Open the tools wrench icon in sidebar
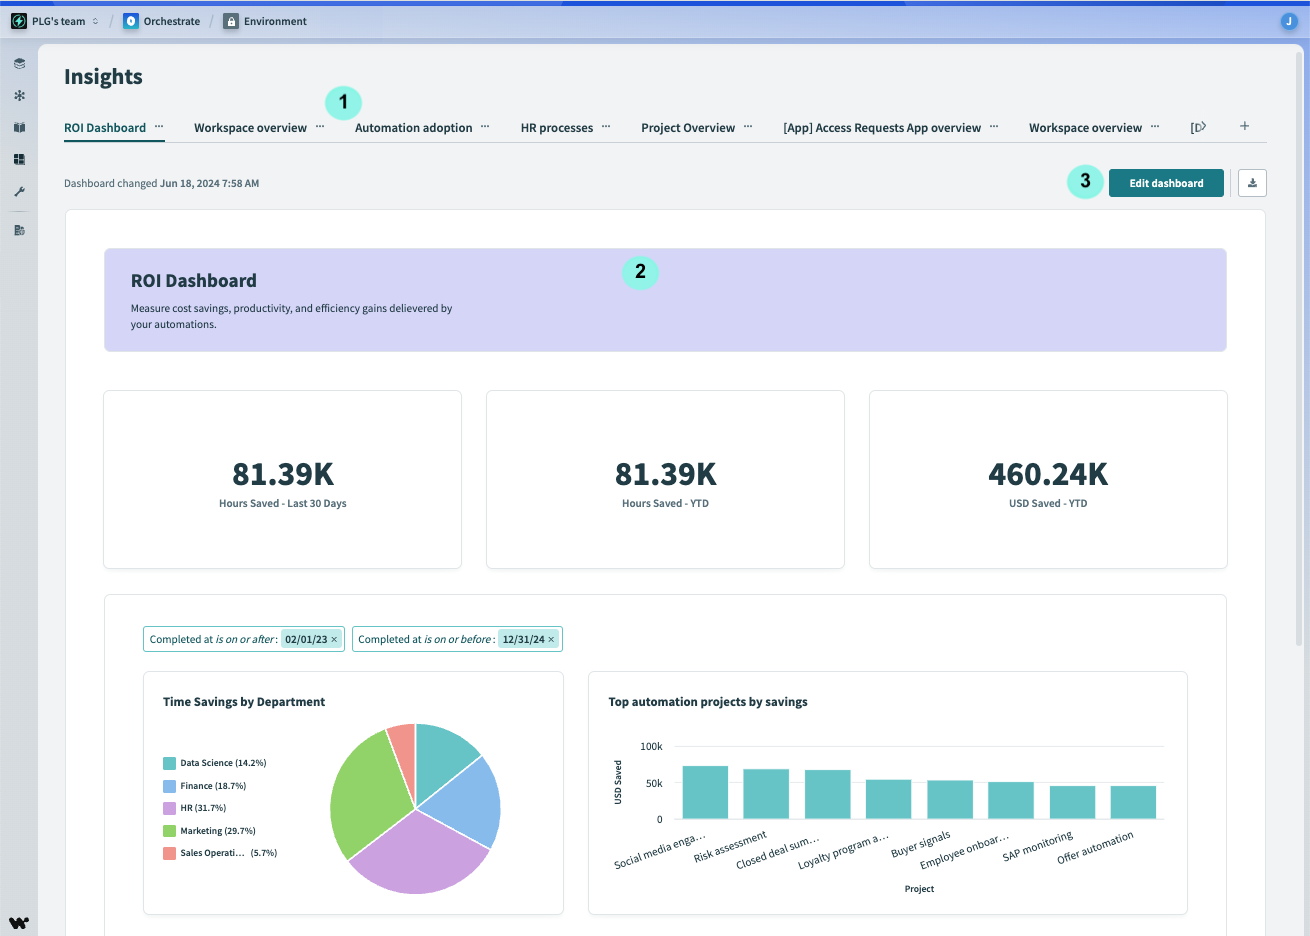The width and height of the screenshot is (1310, 936). tap(19, 190)
